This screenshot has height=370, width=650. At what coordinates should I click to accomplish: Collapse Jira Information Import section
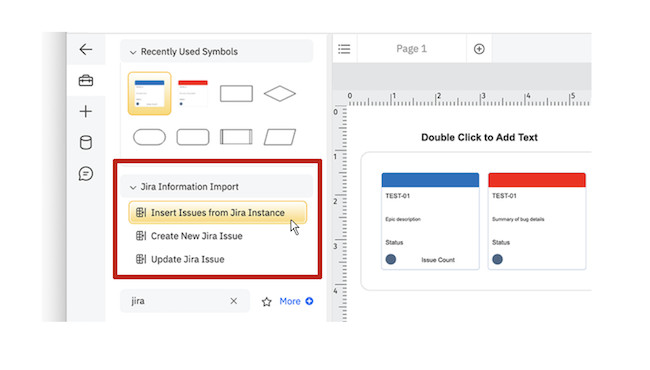tap(133, 187)
